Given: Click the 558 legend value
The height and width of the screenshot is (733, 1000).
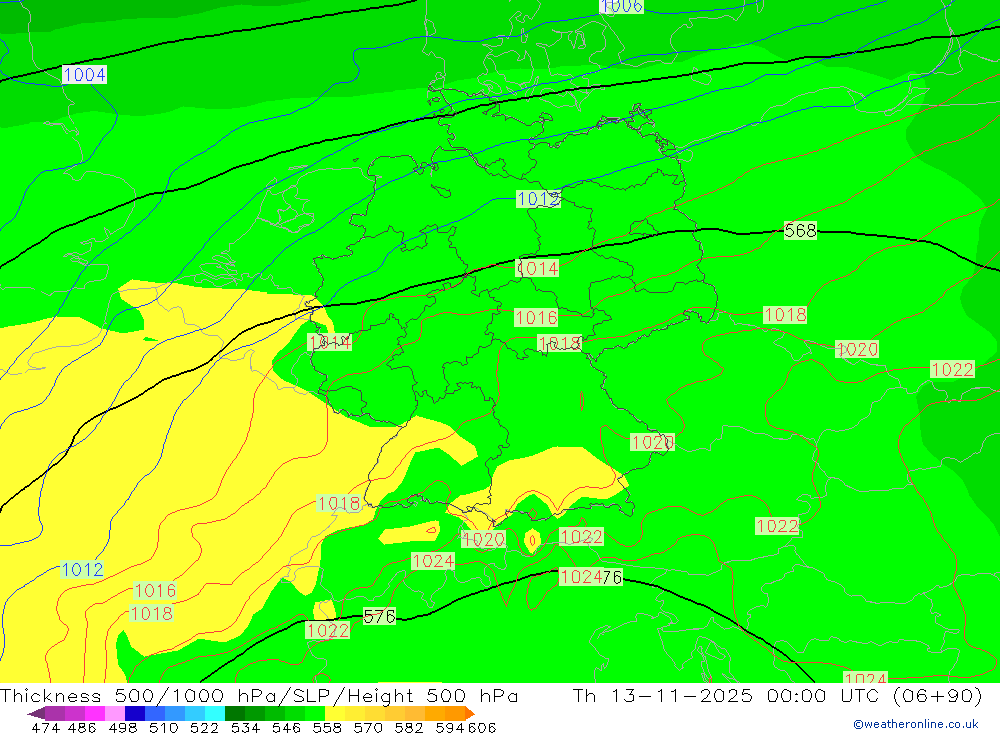Looking at the screenshot, I should coord(327,727).
